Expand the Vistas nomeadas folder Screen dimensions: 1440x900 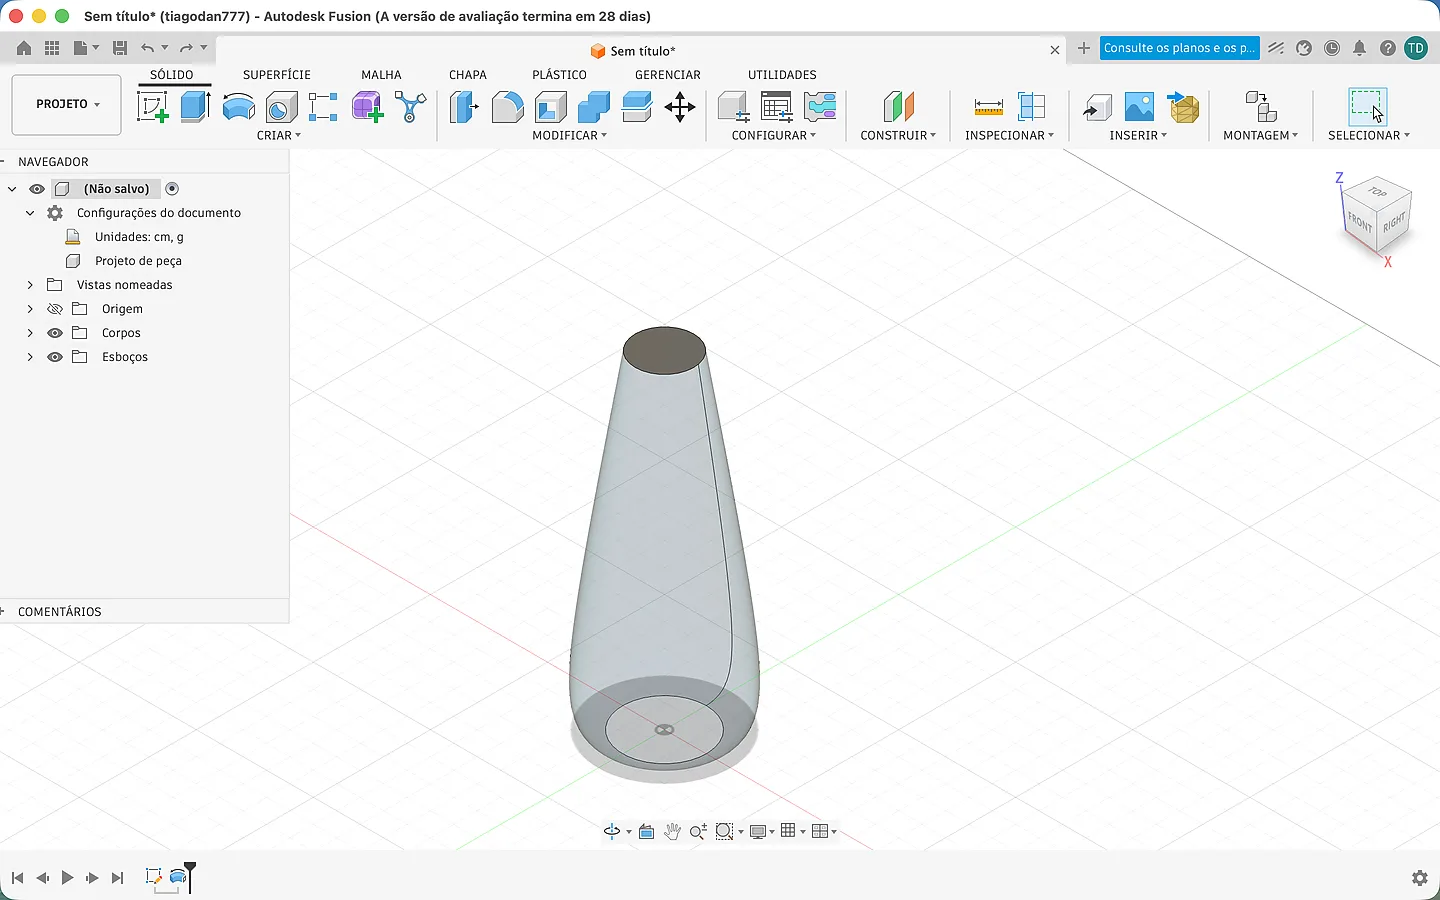(x=30, y=285)
